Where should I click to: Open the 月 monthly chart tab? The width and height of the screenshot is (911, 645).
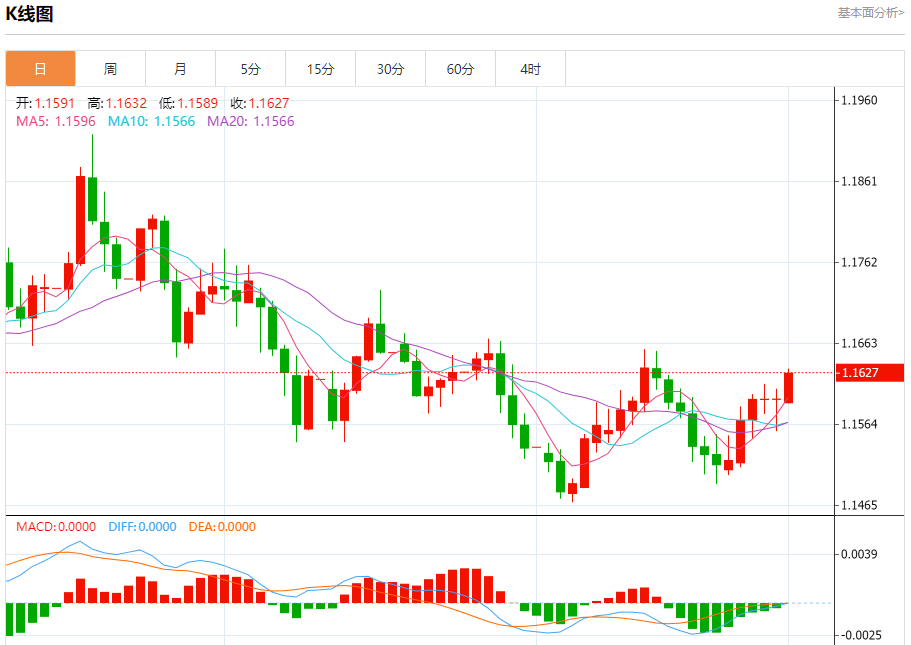(x=180, y=69)
